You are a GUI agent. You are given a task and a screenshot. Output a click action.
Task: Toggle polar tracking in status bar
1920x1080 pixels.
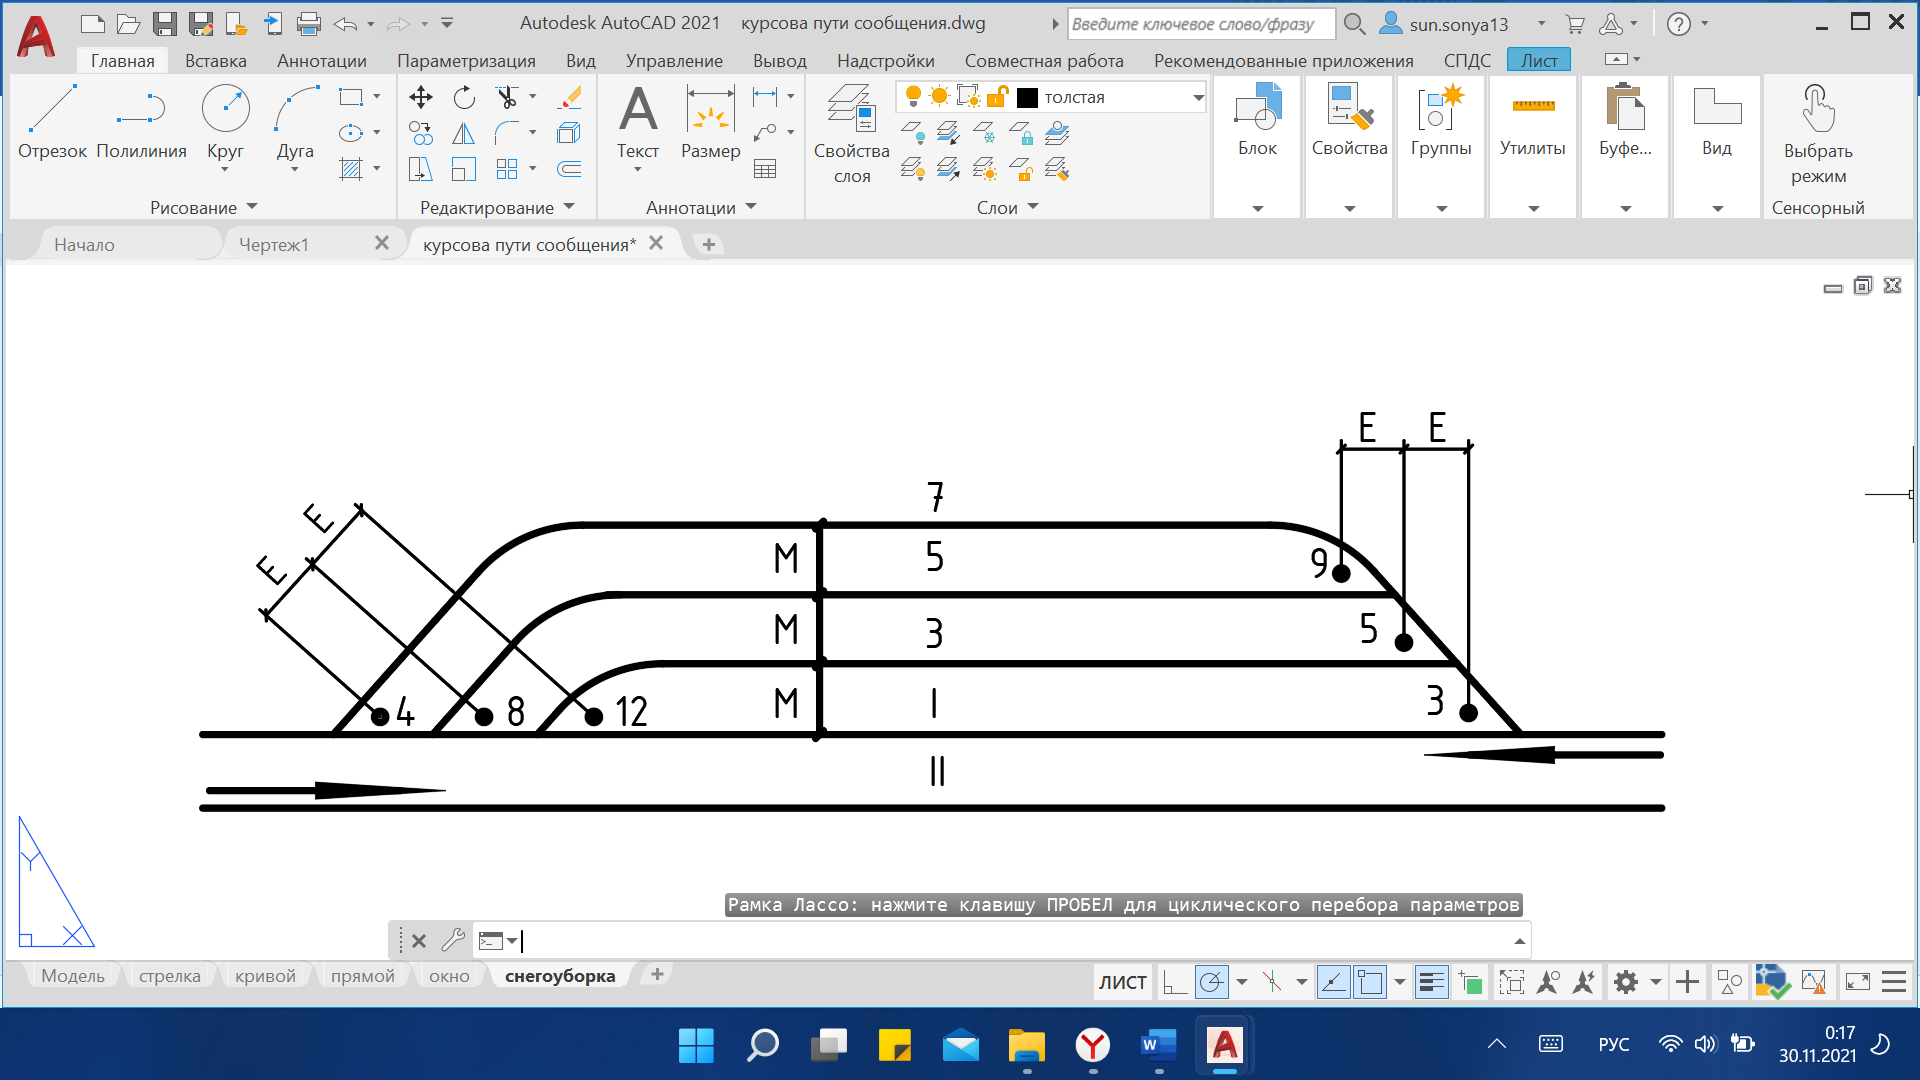point(1212,983)
